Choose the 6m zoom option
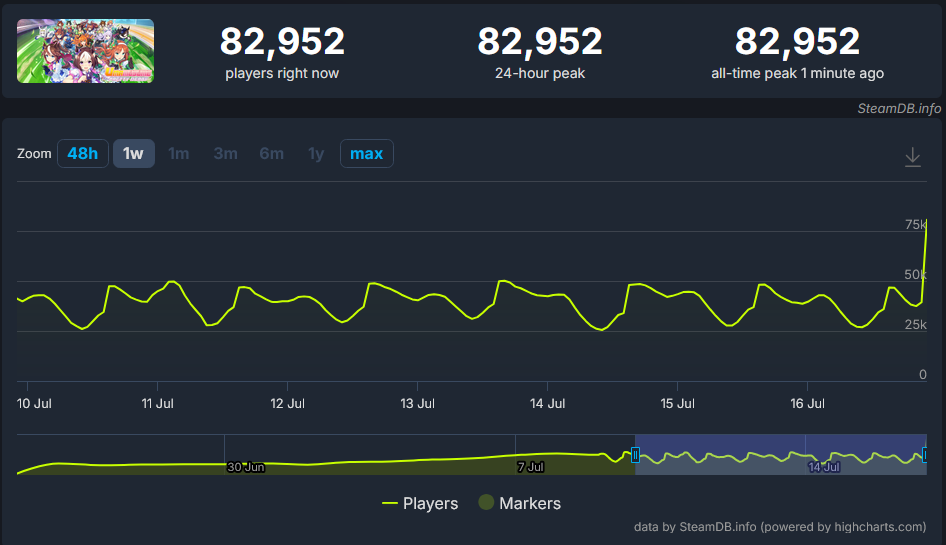The height and width of the screenshot is (545, 946). click(x=271, y=153)
